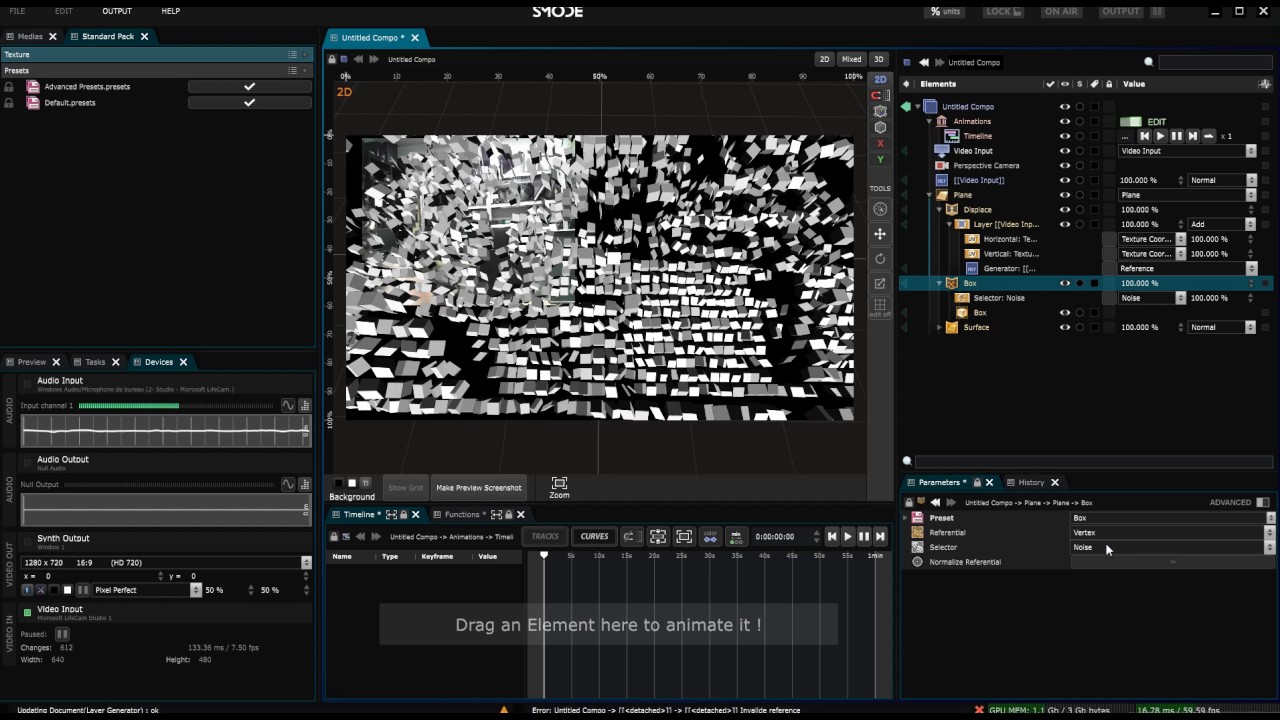
Task: Click the fit-to-frame icon in Timeline toolbar
Action: coord(684,537)
